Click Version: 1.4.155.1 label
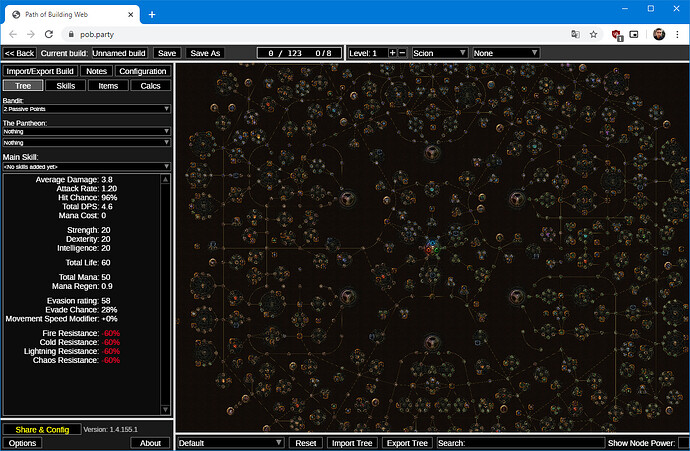Viewport: 690px width, 451px height. pos(110,429)
